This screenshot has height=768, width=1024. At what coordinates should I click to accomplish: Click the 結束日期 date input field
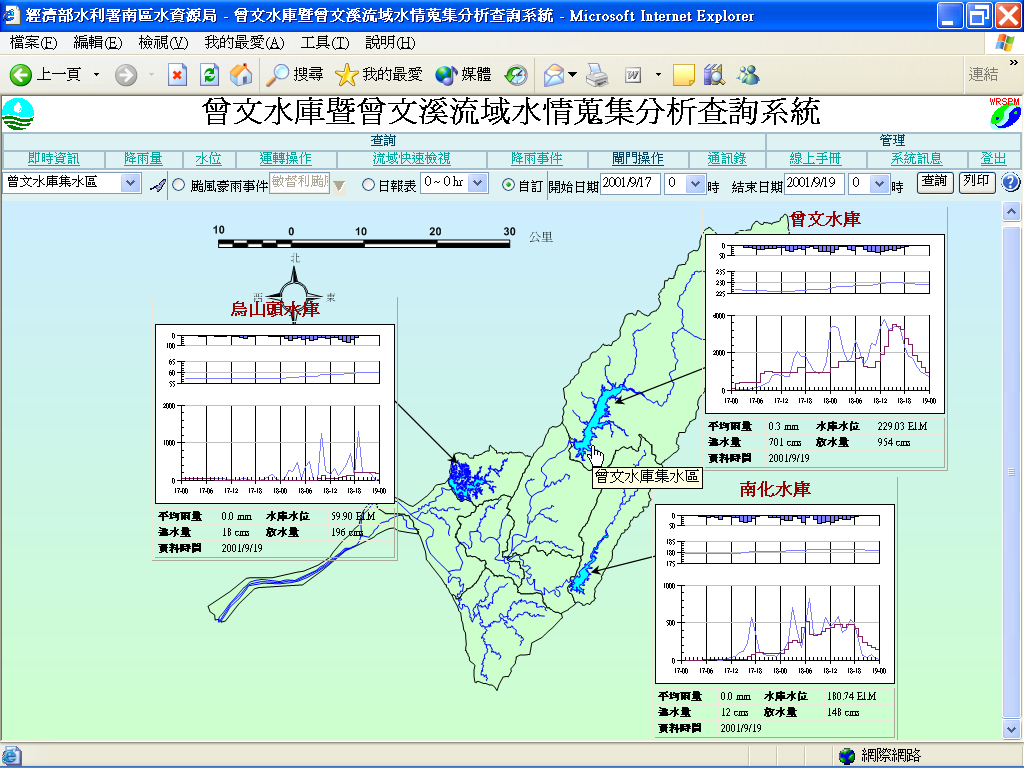pyautogui.click(x=814, y=184)
